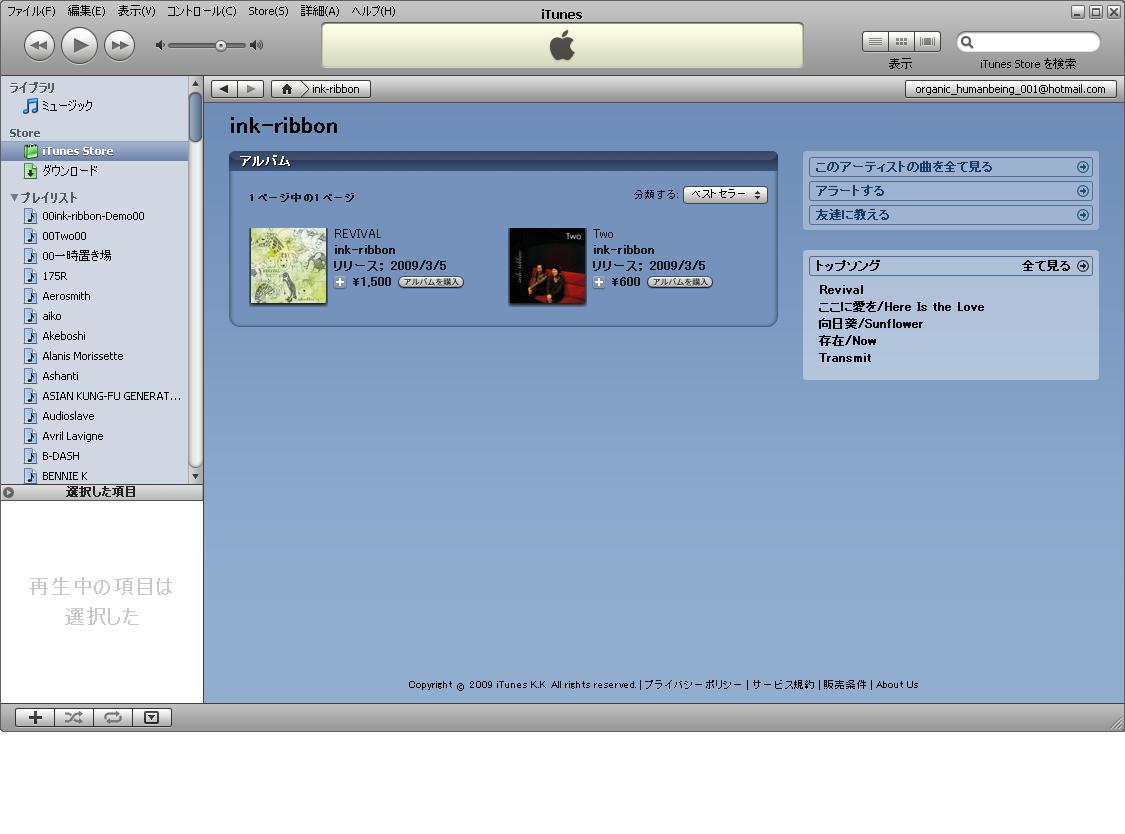The width and height of the screenshot is (1125, 834).
Task: Select iTunes Store in the sidebar
Action: (x=95, y=151)
